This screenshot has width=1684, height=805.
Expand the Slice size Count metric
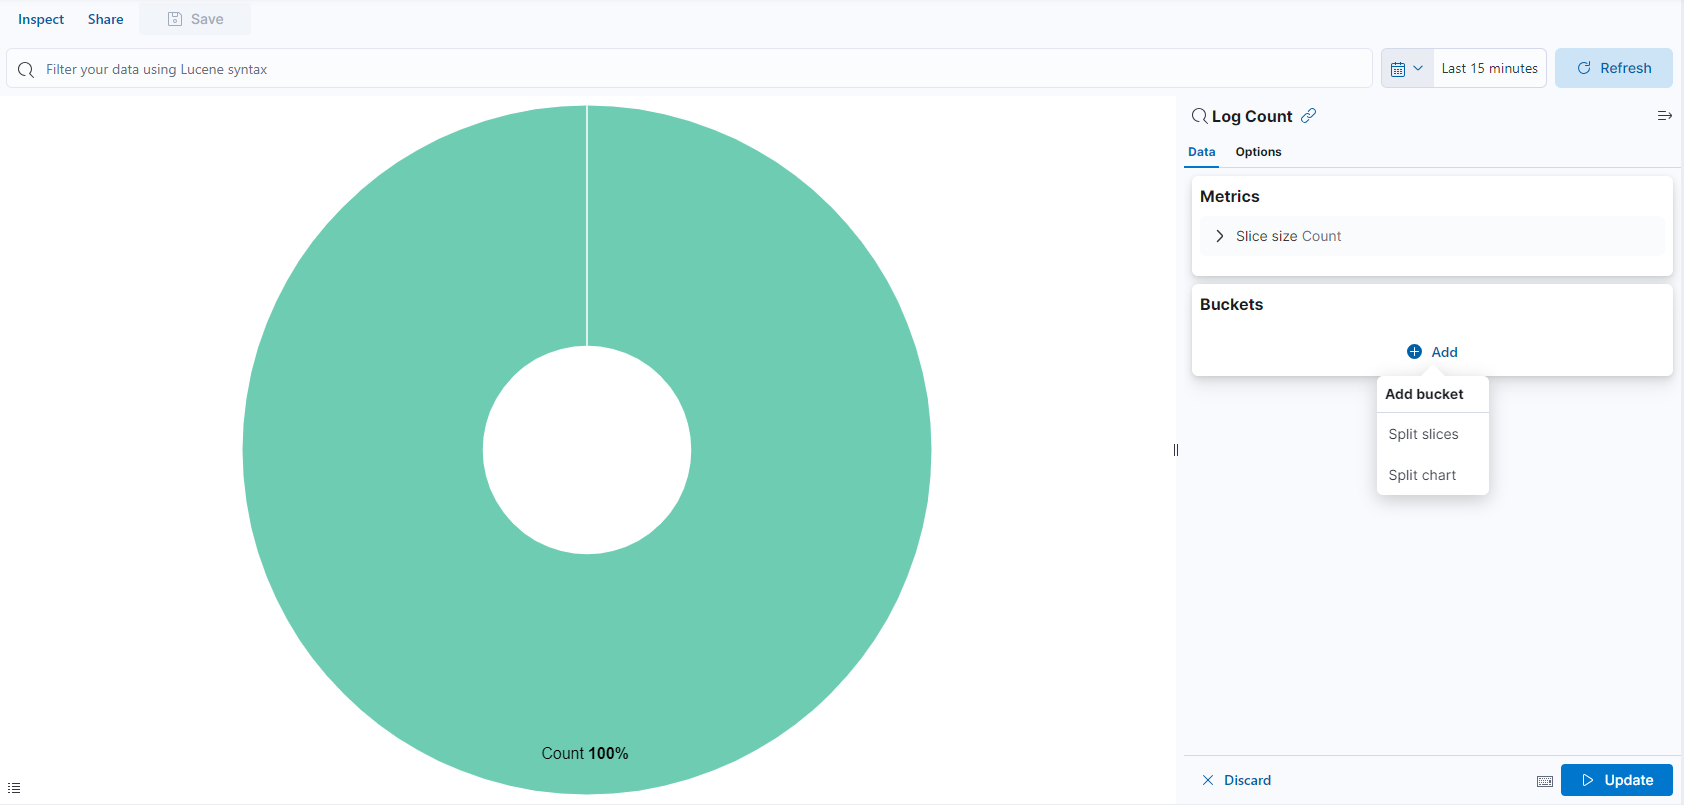1432,236
